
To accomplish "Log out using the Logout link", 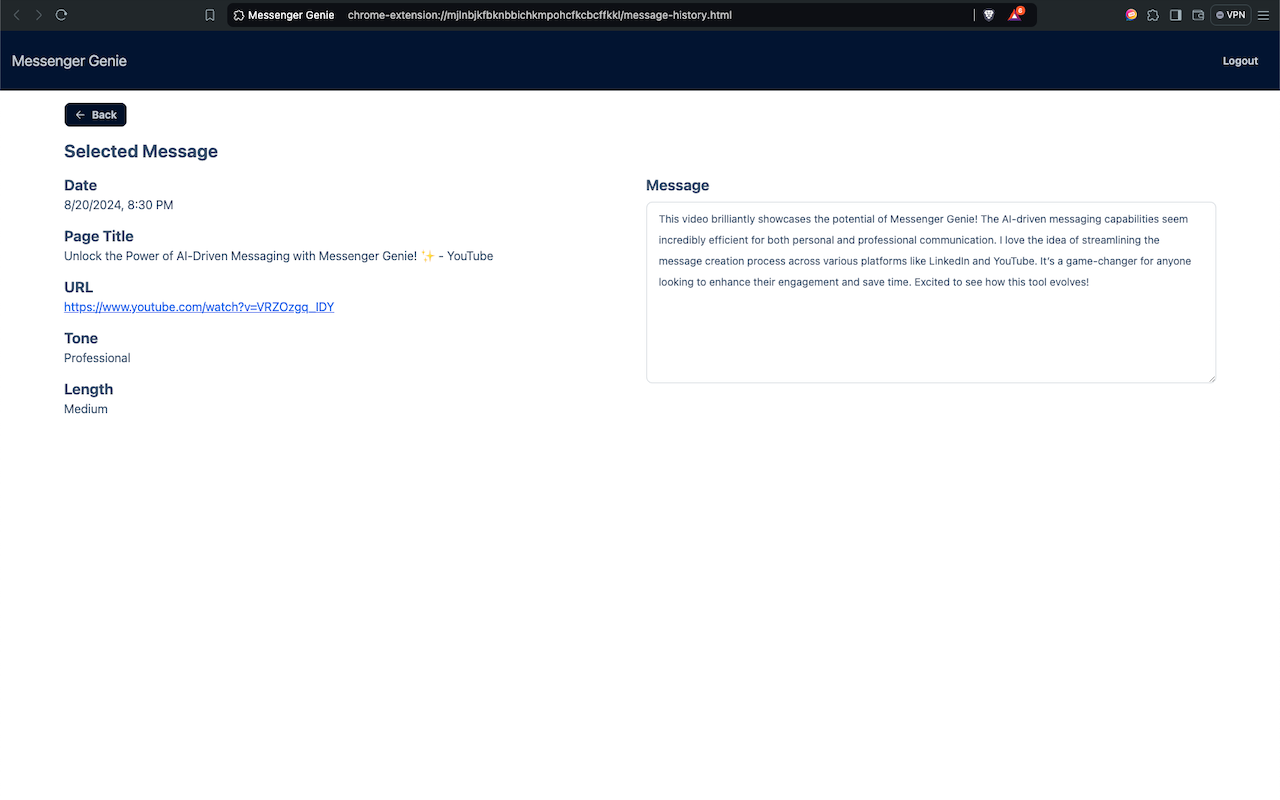I will [1240, 61].
